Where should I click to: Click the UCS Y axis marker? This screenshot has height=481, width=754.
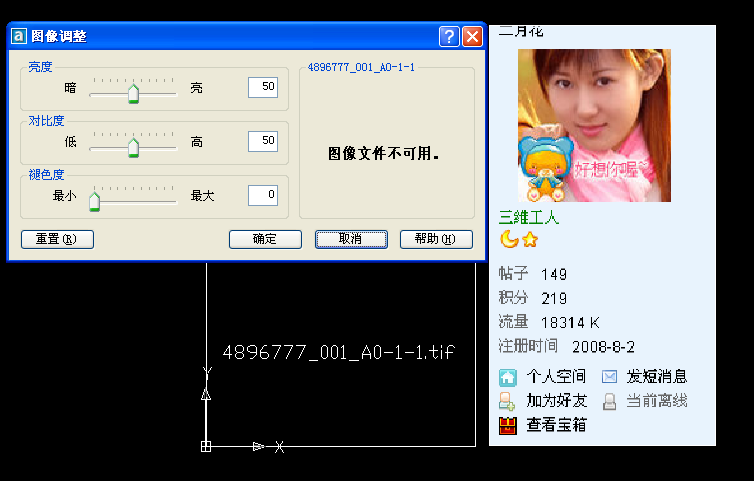(x=207, y=371)
